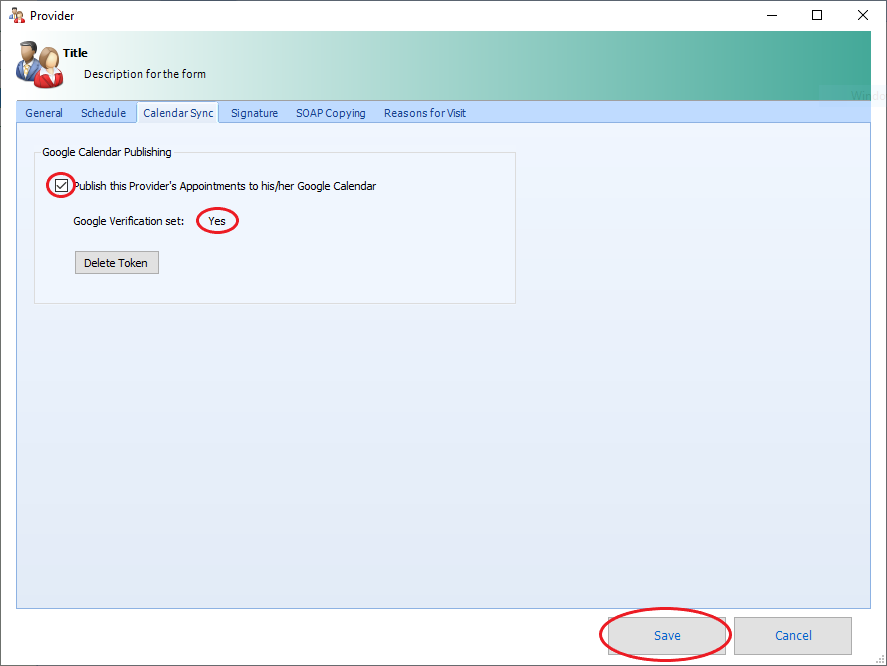Click the bold 'Title' header text

[x=75, y=53]
